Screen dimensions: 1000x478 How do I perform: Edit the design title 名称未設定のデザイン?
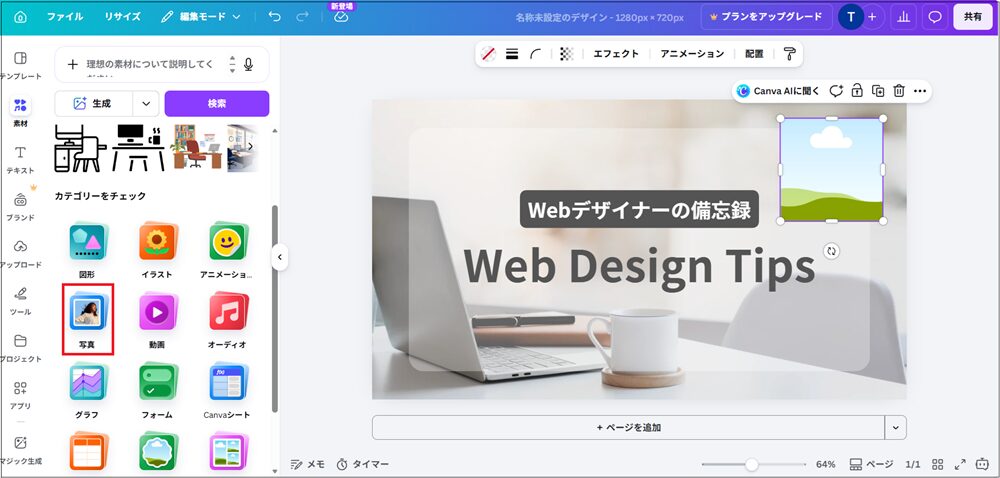tap(599, 18)
